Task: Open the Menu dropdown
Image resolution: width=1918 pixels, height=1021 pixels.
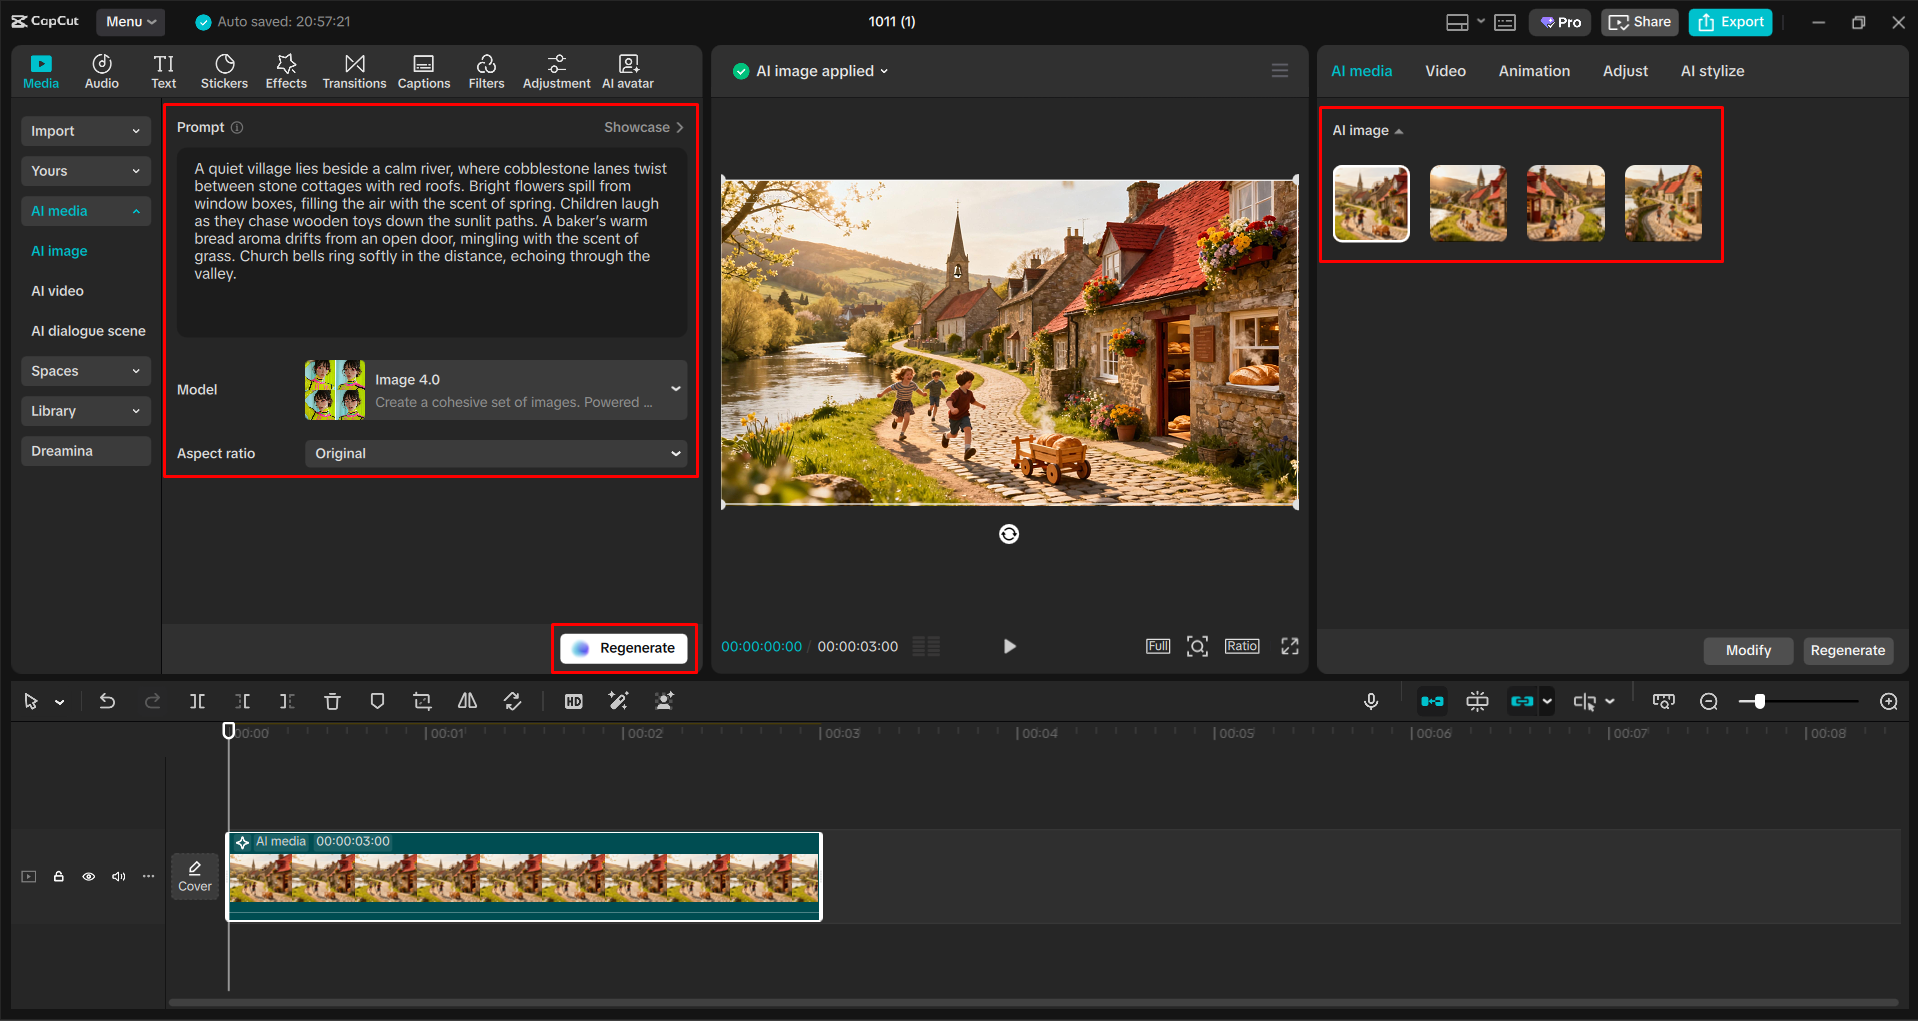Action: tap(130, 21)
